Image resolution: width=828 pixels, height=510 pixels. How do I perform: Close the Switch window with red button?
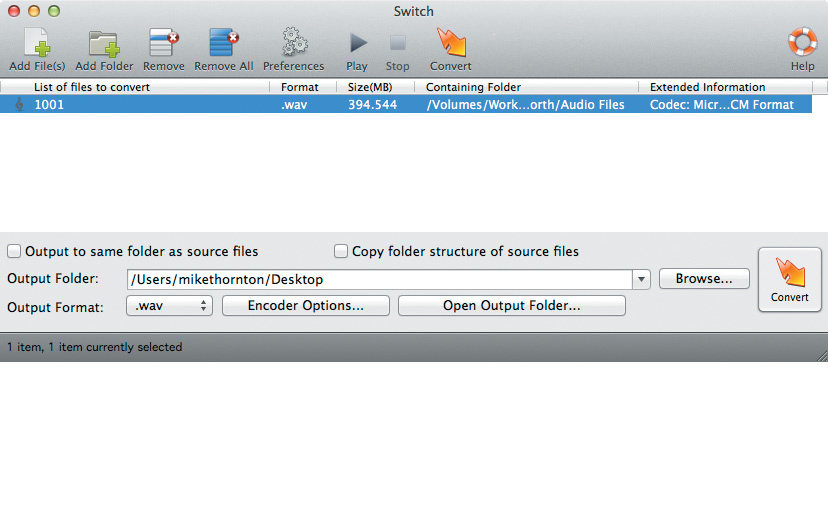[x=14, y=11]
